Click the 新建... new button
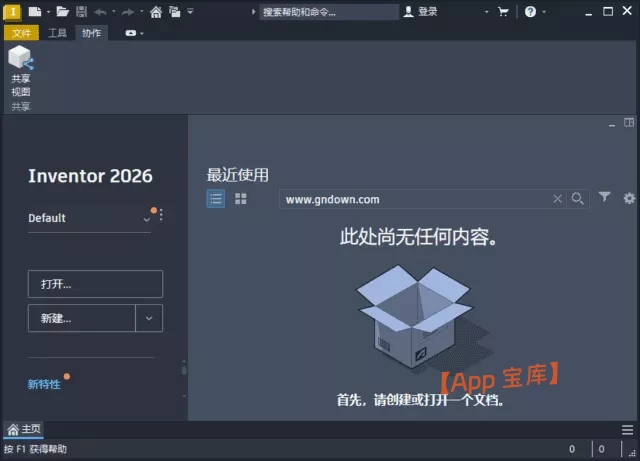The width and height of the screenshot is (640, 461). click(x=82, y=318)
